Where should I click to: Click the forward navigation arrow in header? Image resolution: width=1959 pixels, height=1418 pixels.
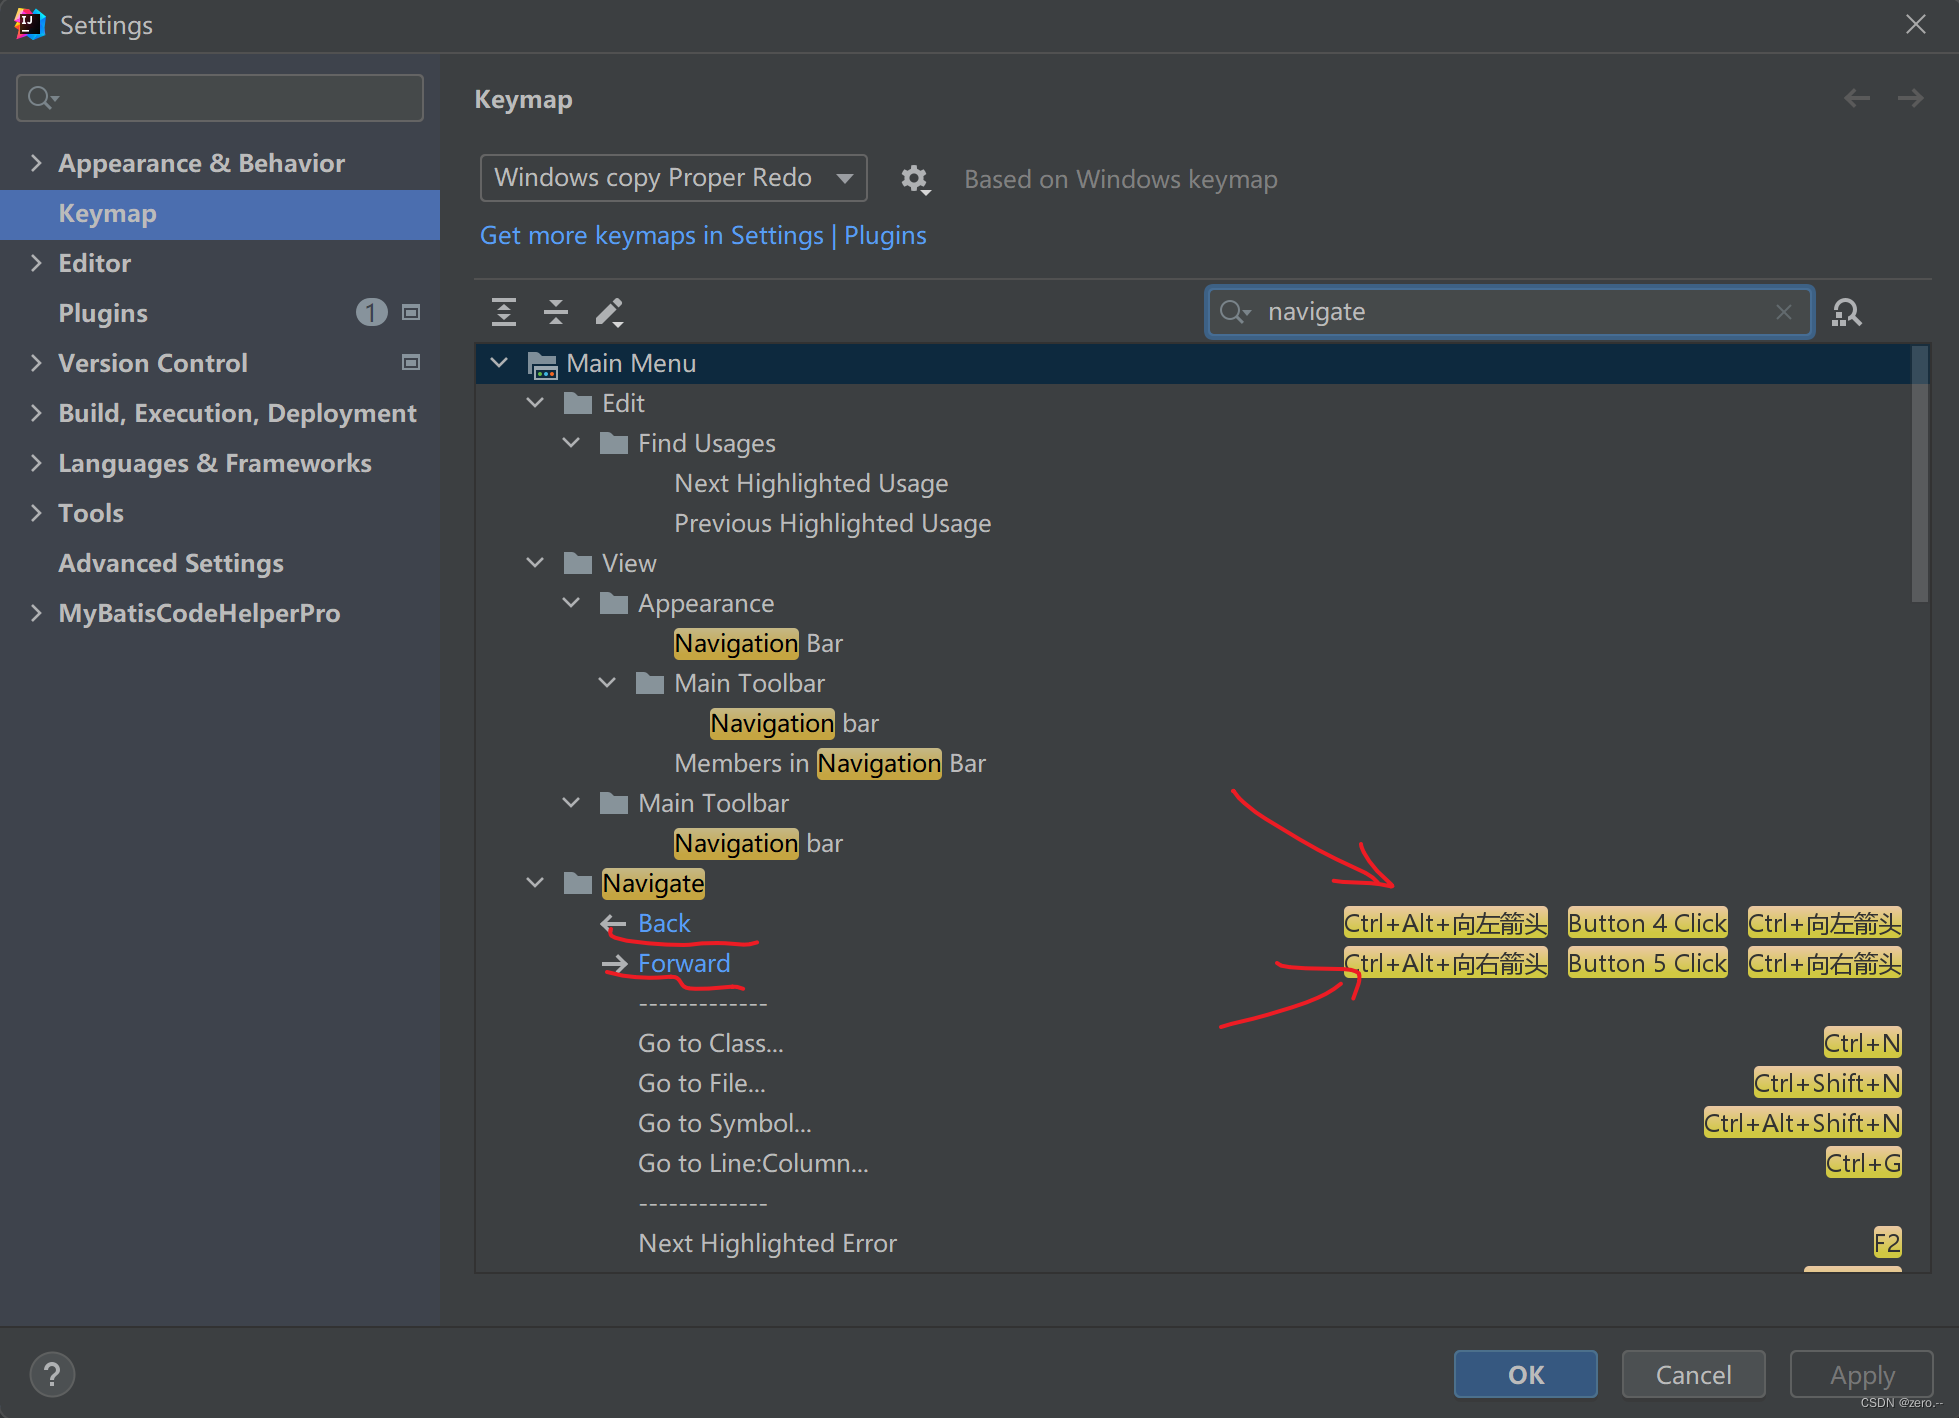coord(1910,98)
